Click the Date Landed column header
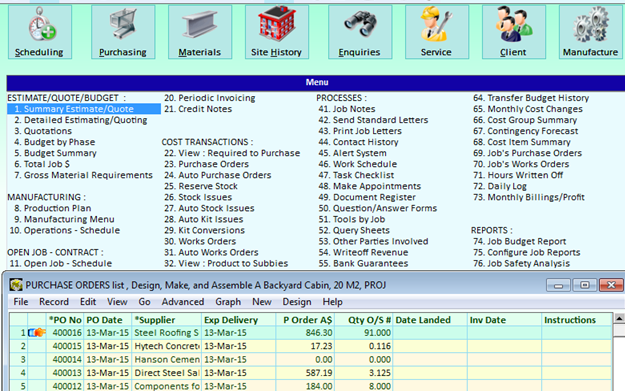 [430, 320]
